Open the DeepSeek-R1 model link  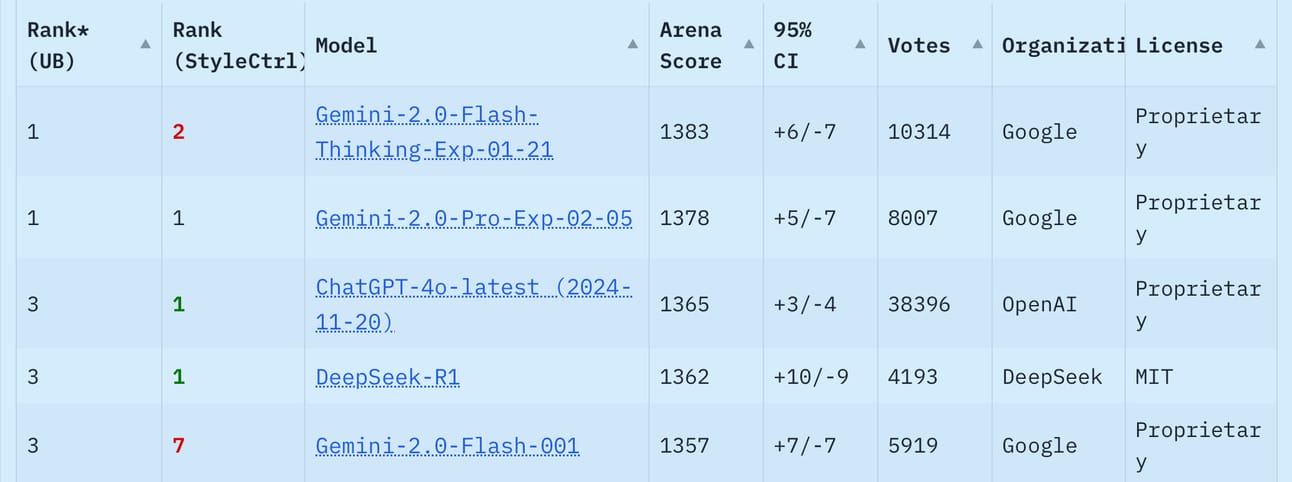(388, 377)
